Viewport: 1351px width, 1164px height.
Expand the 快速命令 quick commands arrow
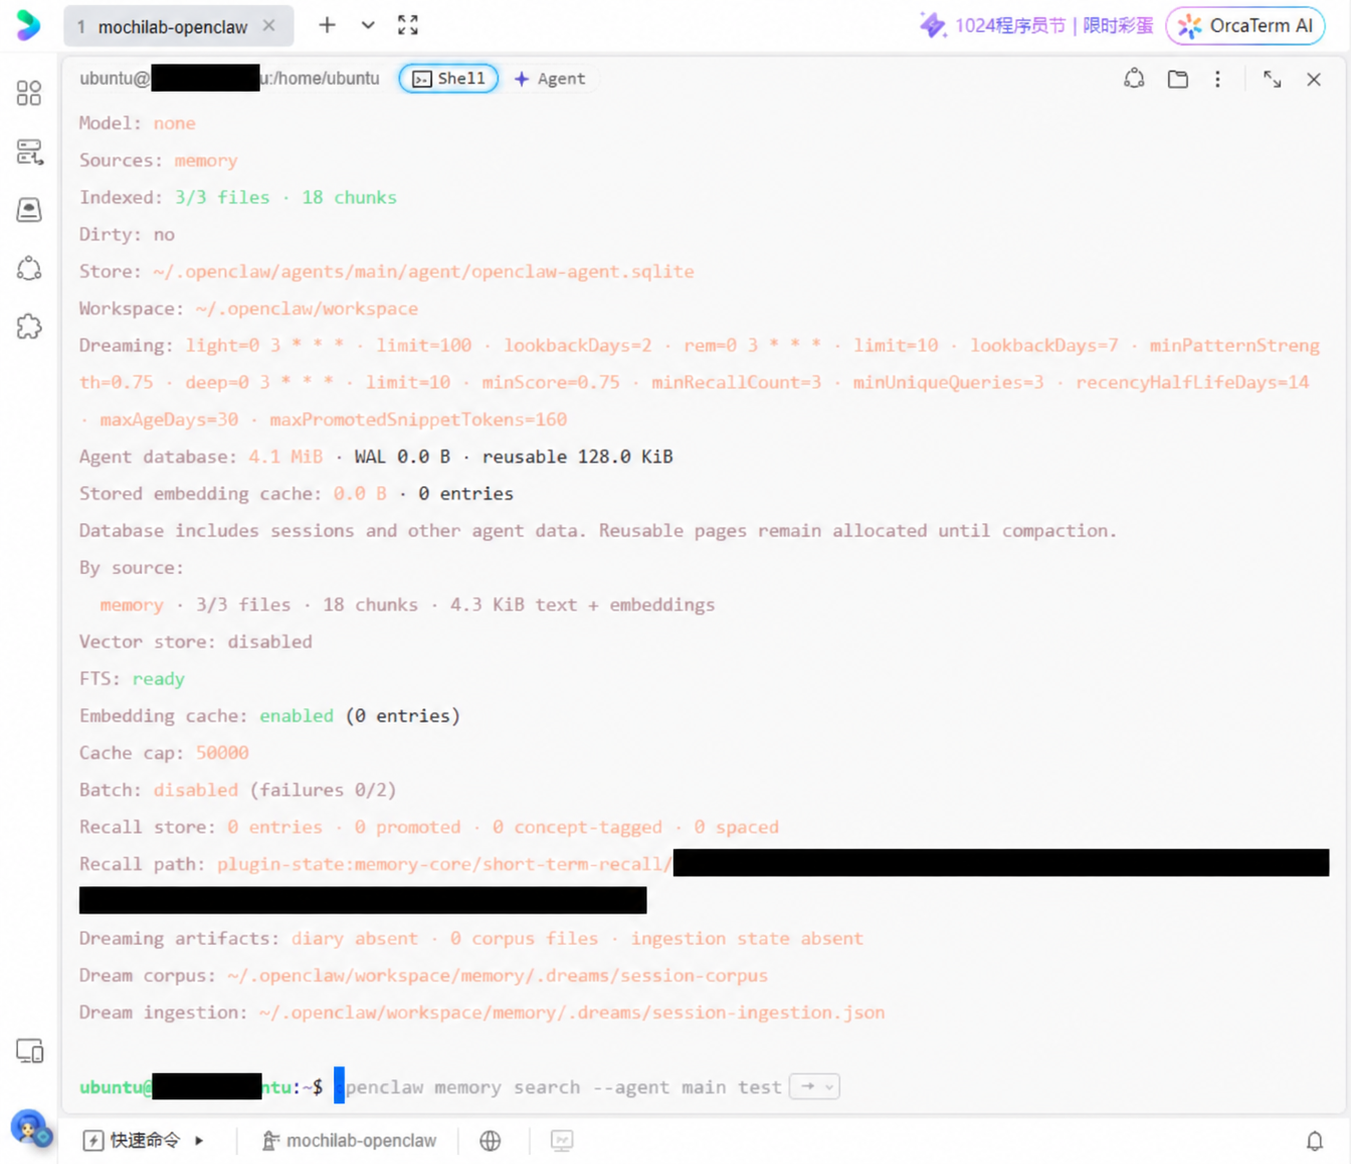pos(199,1140)
